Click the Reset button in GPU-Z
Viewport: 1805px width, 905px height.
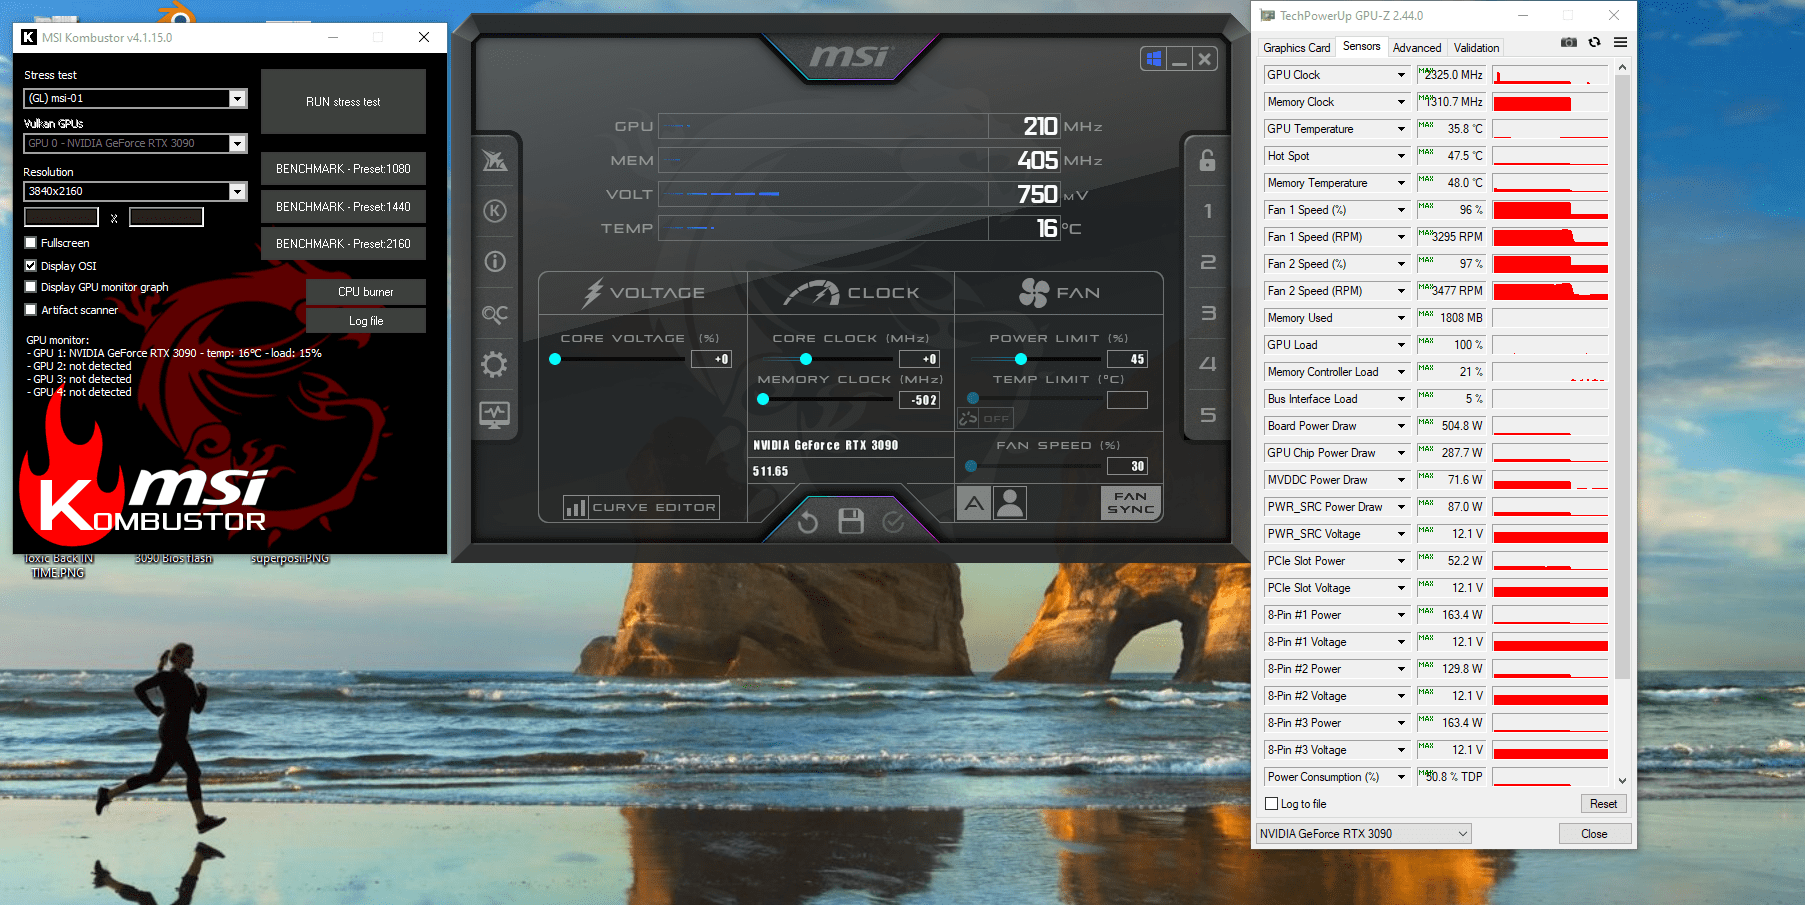(x=1603, y=804)
